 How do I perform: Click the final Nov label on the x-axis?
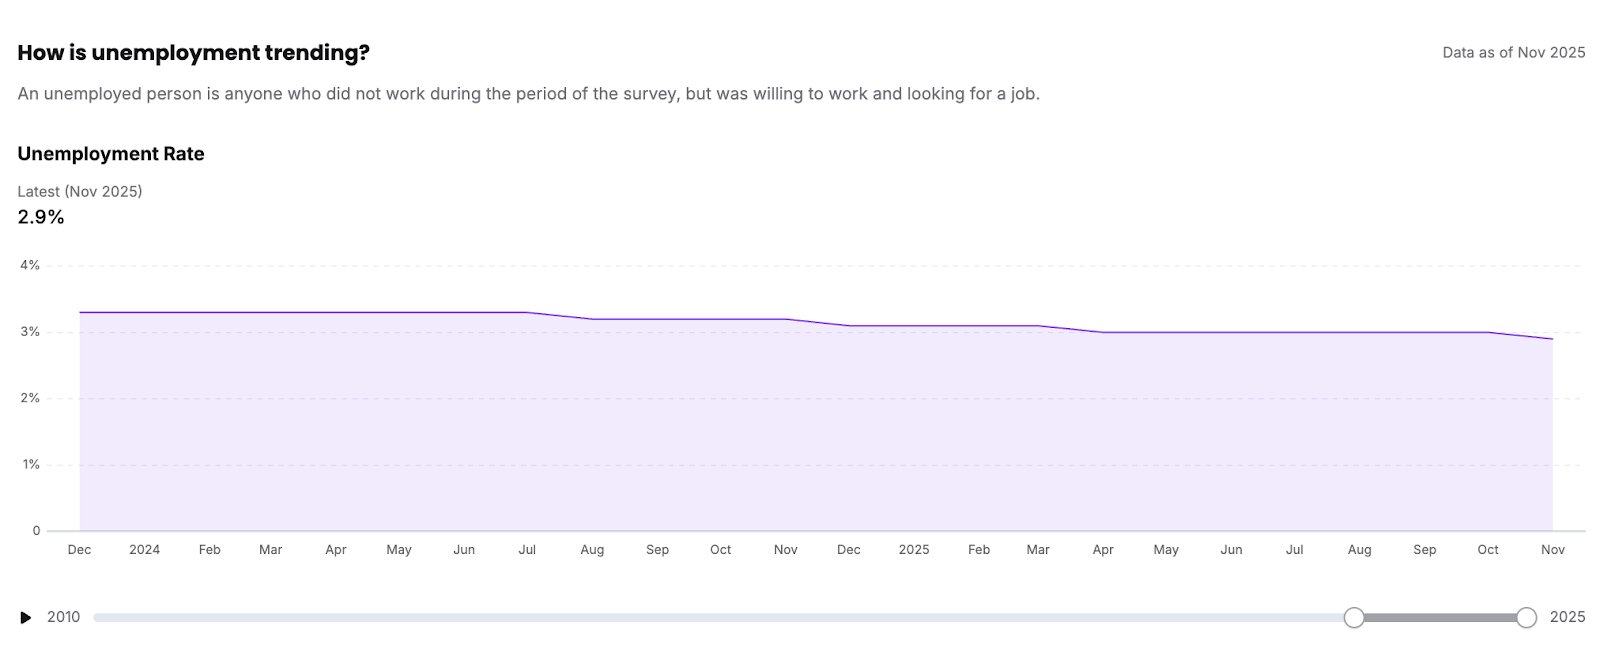coord(1553,550)
